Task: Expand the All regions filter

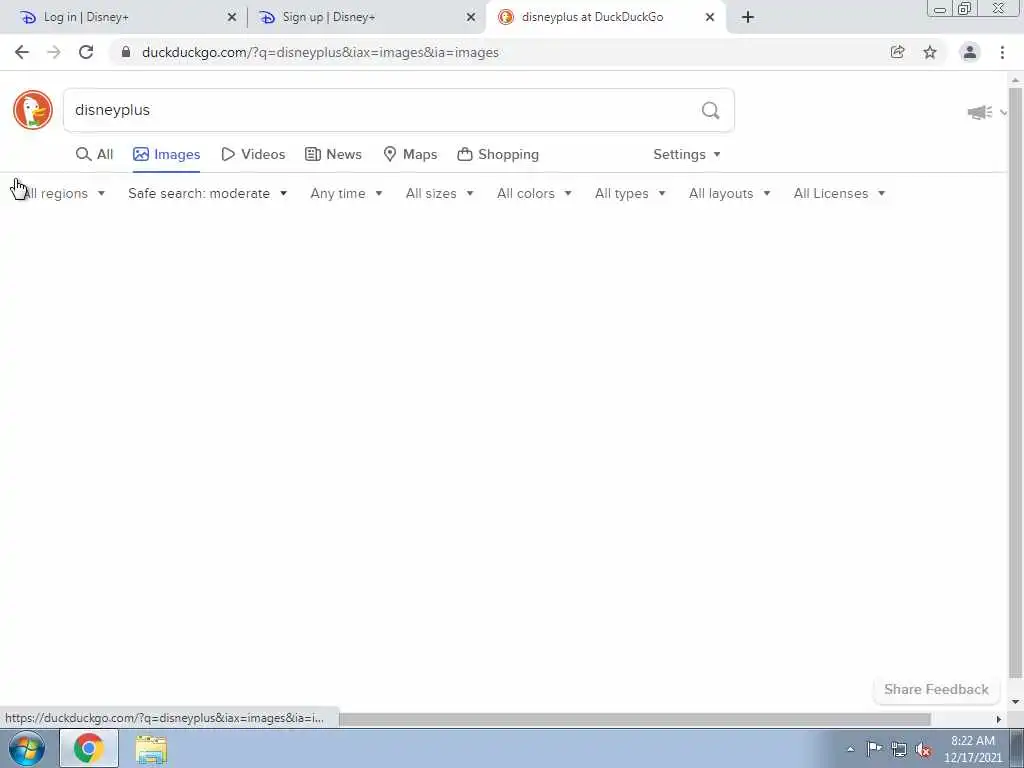Action: (63, 193)
